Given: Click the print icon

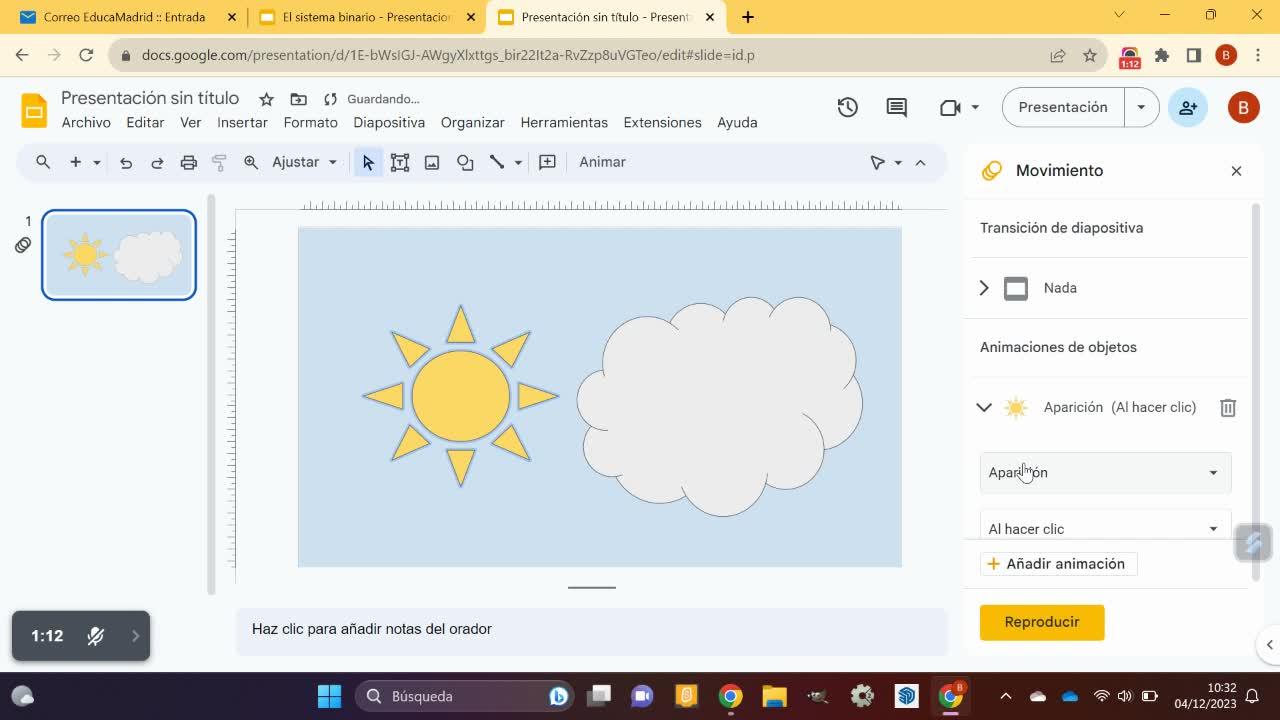Looking at the screenshot, I should pos(188,162).
